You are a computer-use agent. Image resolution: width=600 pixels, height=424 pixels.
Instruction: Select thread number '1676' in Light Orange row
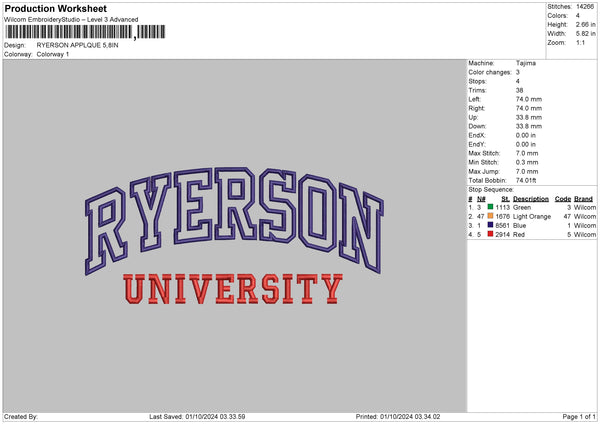tap(502, 217)
